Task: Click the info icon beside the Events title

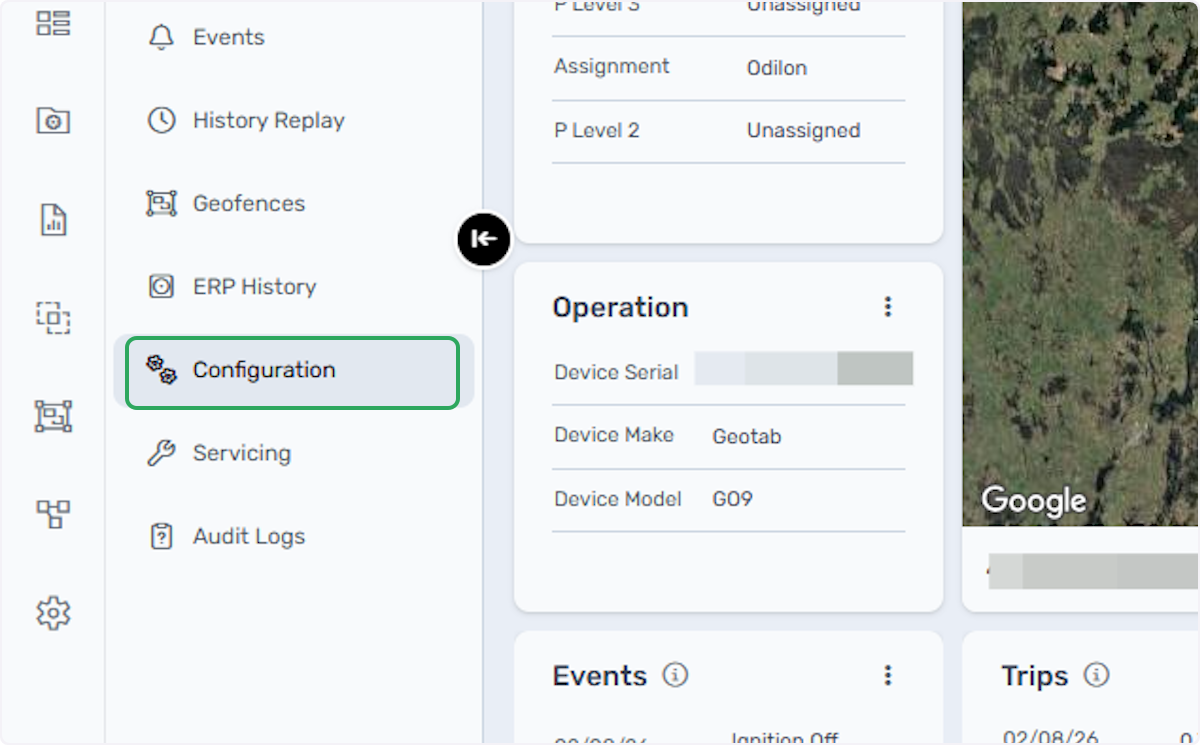Action: 676,675
